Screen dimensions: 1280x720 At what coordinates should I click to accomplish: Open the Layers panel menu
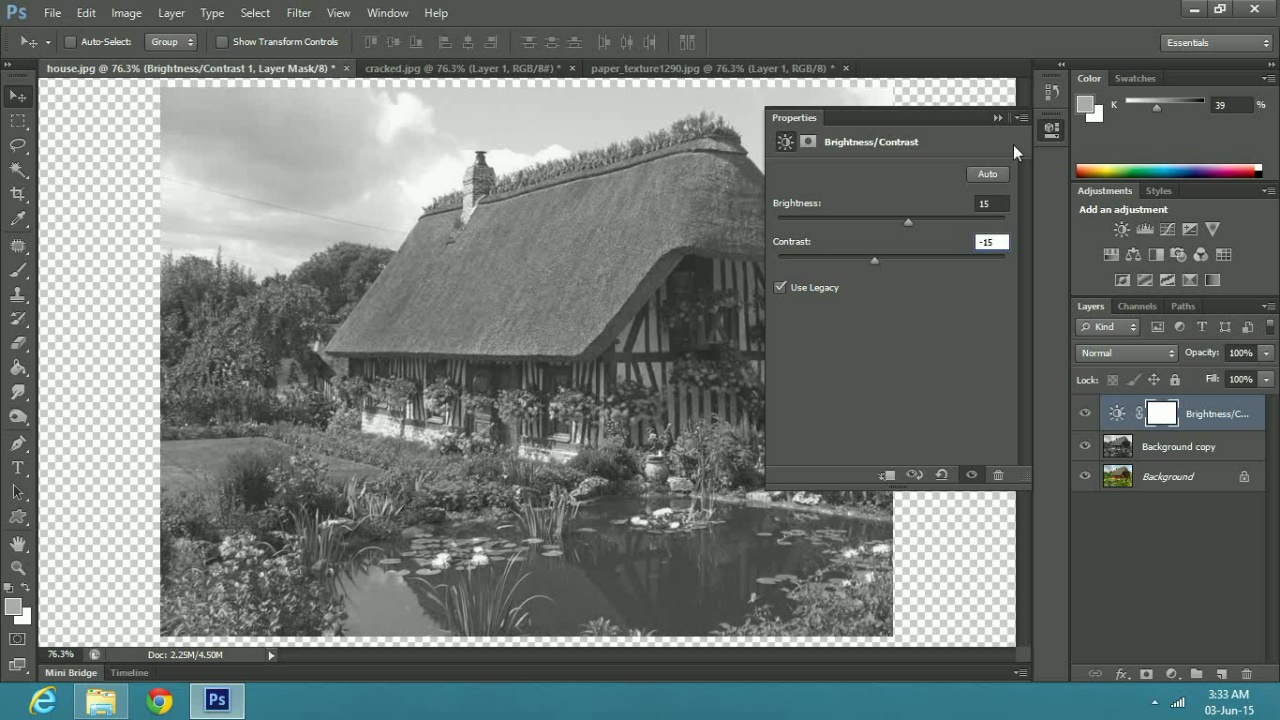pos(1268,307)
